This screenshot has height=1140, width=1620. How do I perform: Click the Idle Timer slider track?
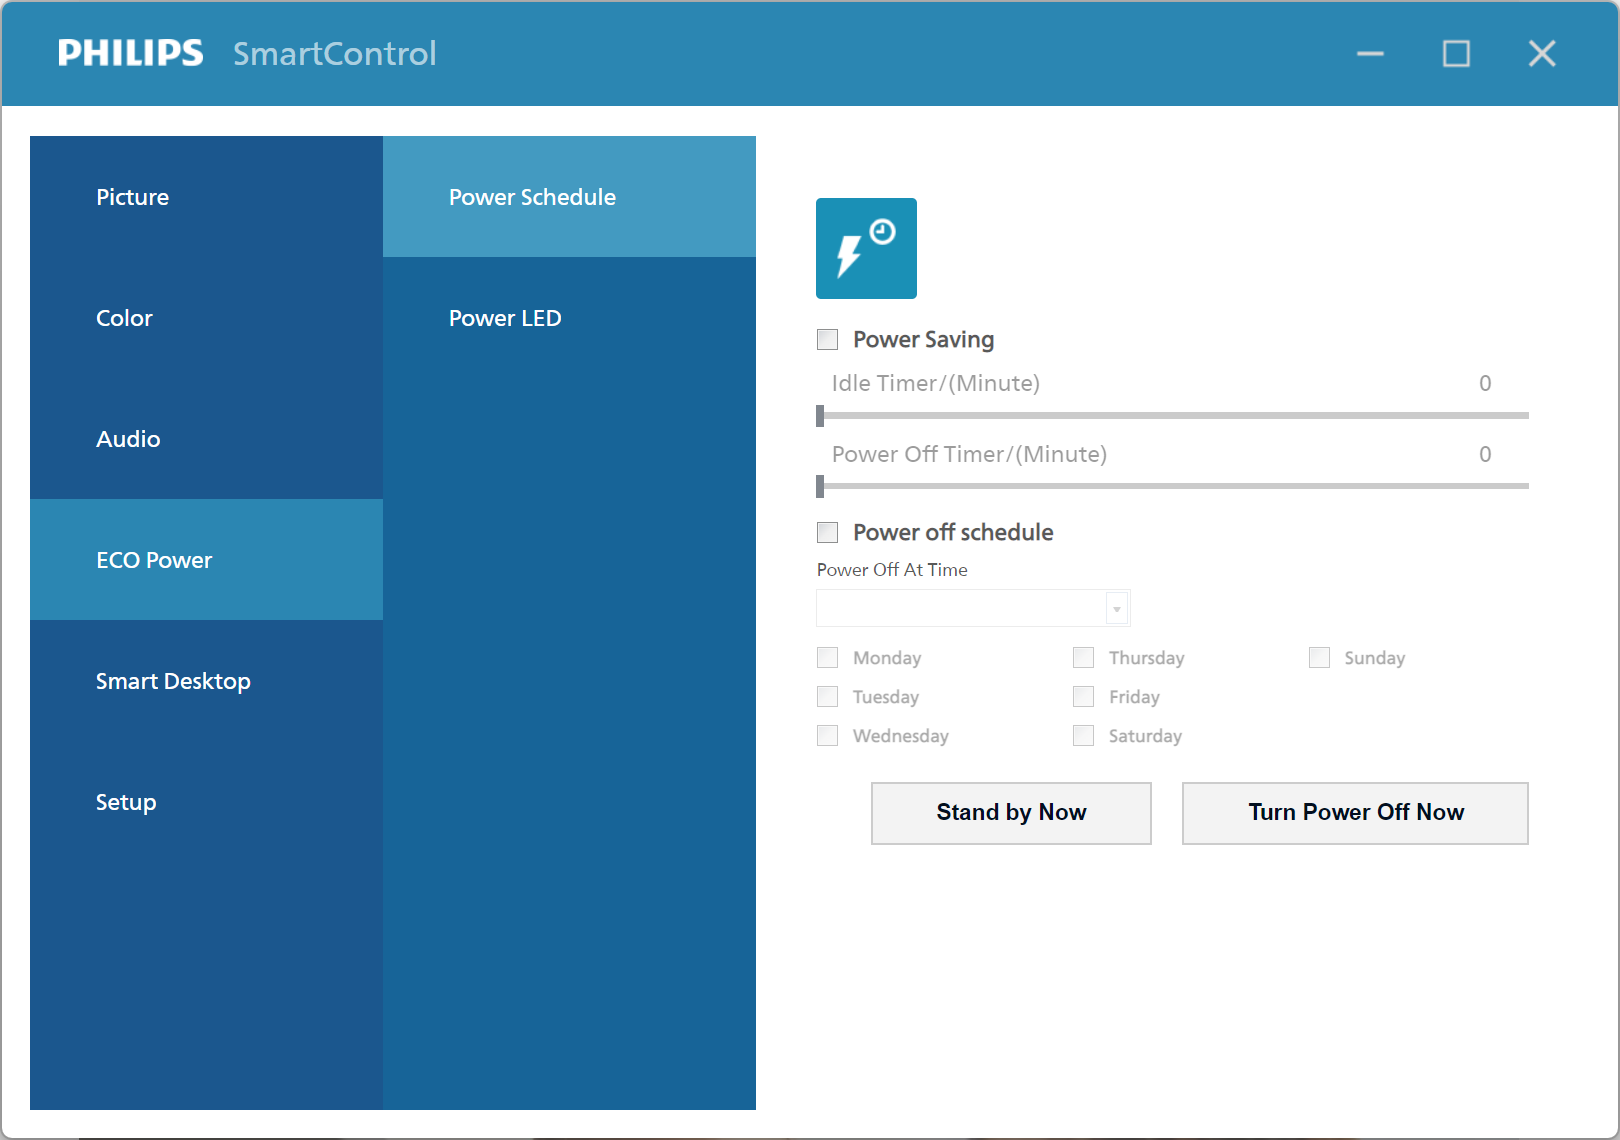pyautogui.click(x=1172, y=415)
